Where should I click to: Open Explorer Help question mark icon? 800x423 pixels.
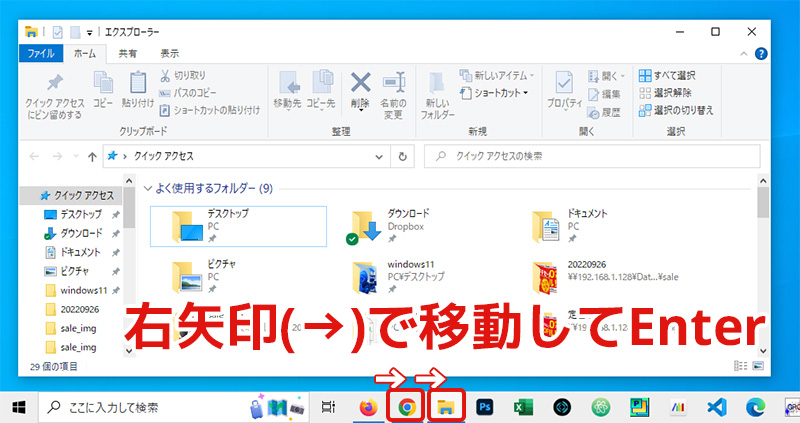[x=761, y=54]
